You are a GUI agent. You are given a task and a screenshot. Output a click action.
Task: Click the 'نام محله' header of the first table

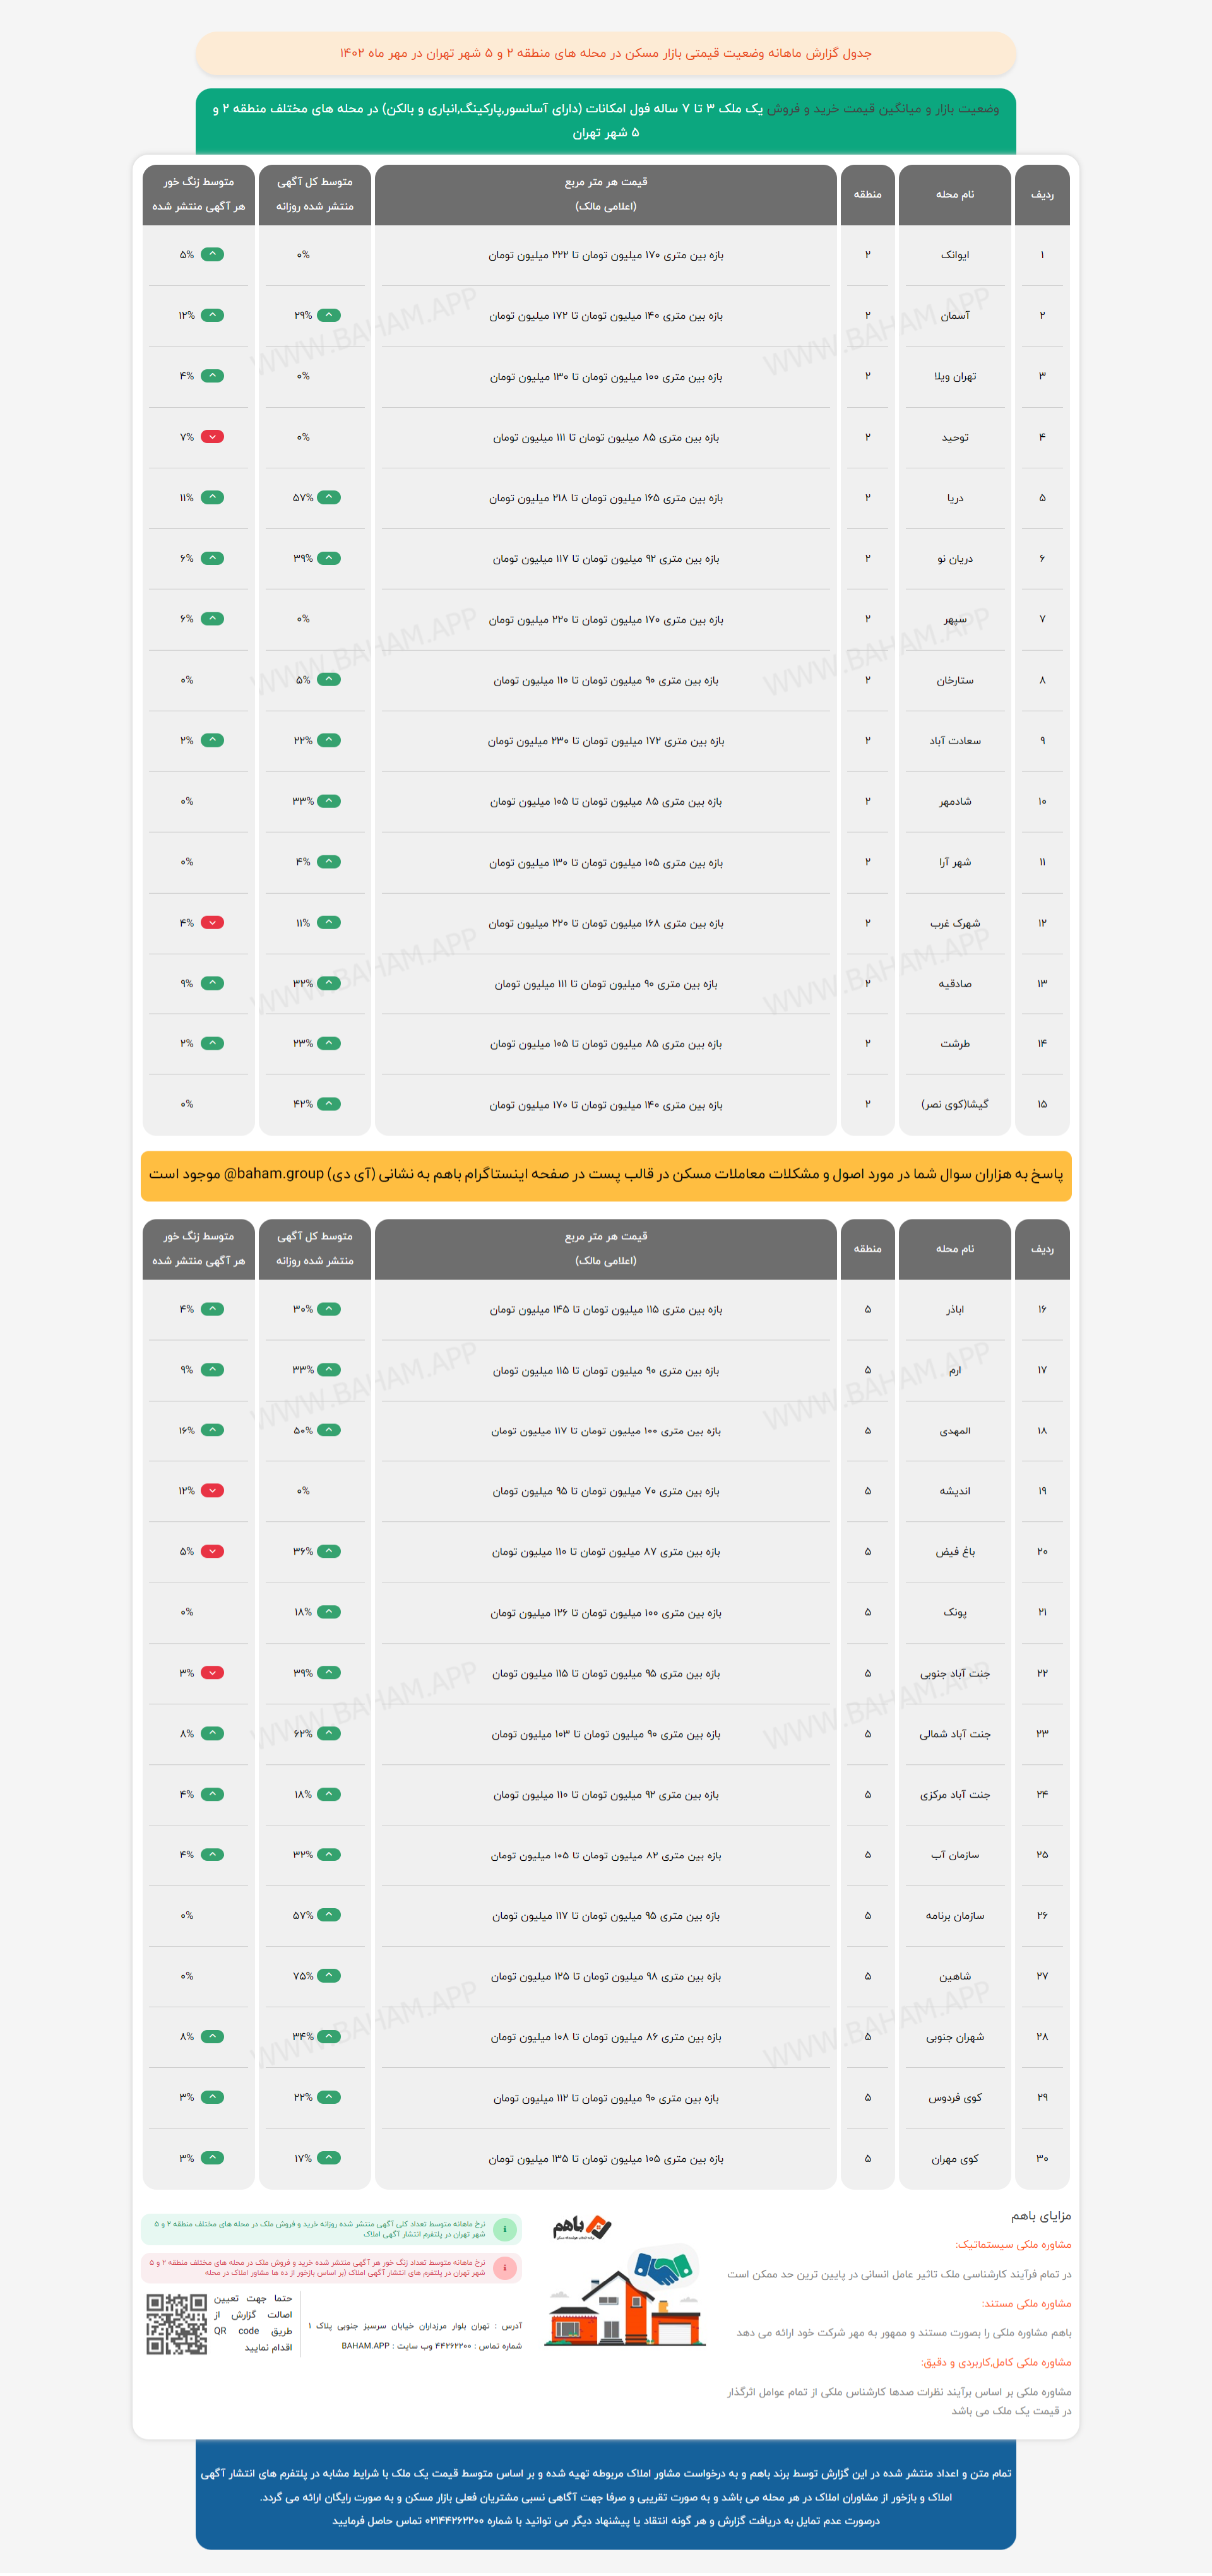(954, 194)
